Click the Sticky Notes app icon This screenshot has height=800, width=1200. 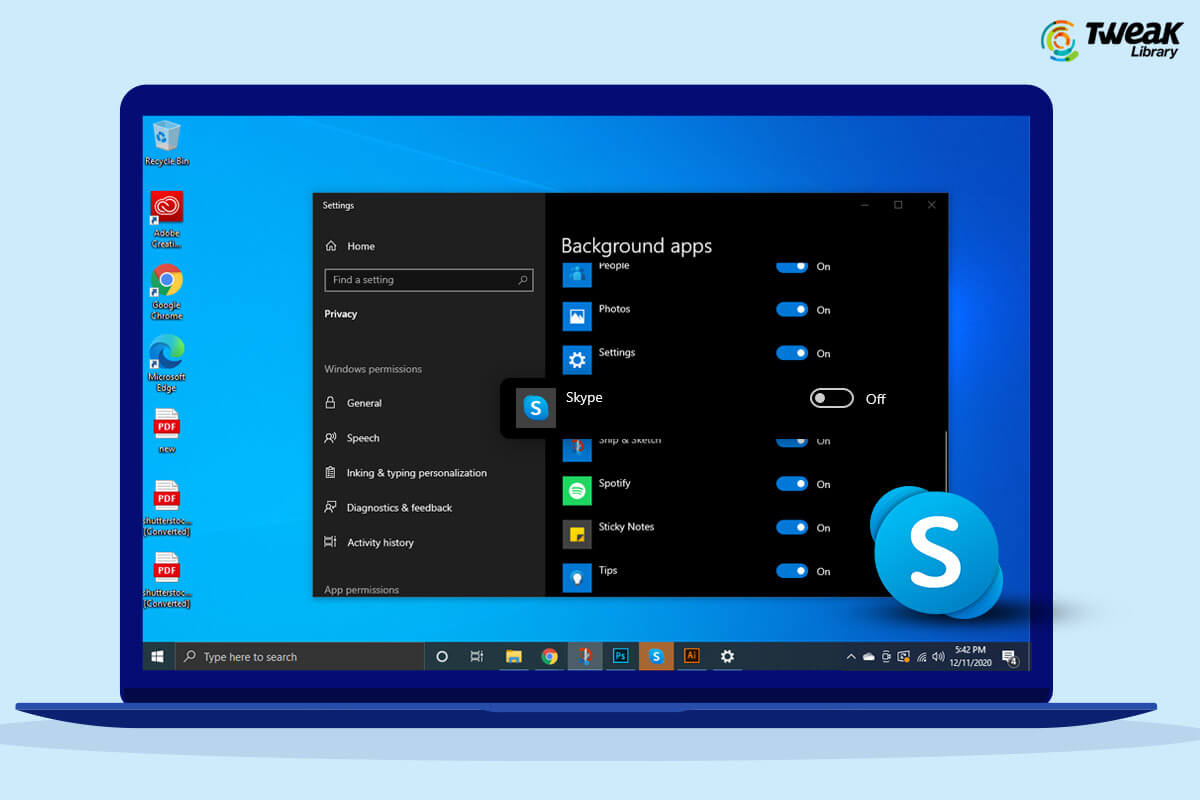point(576,534)
